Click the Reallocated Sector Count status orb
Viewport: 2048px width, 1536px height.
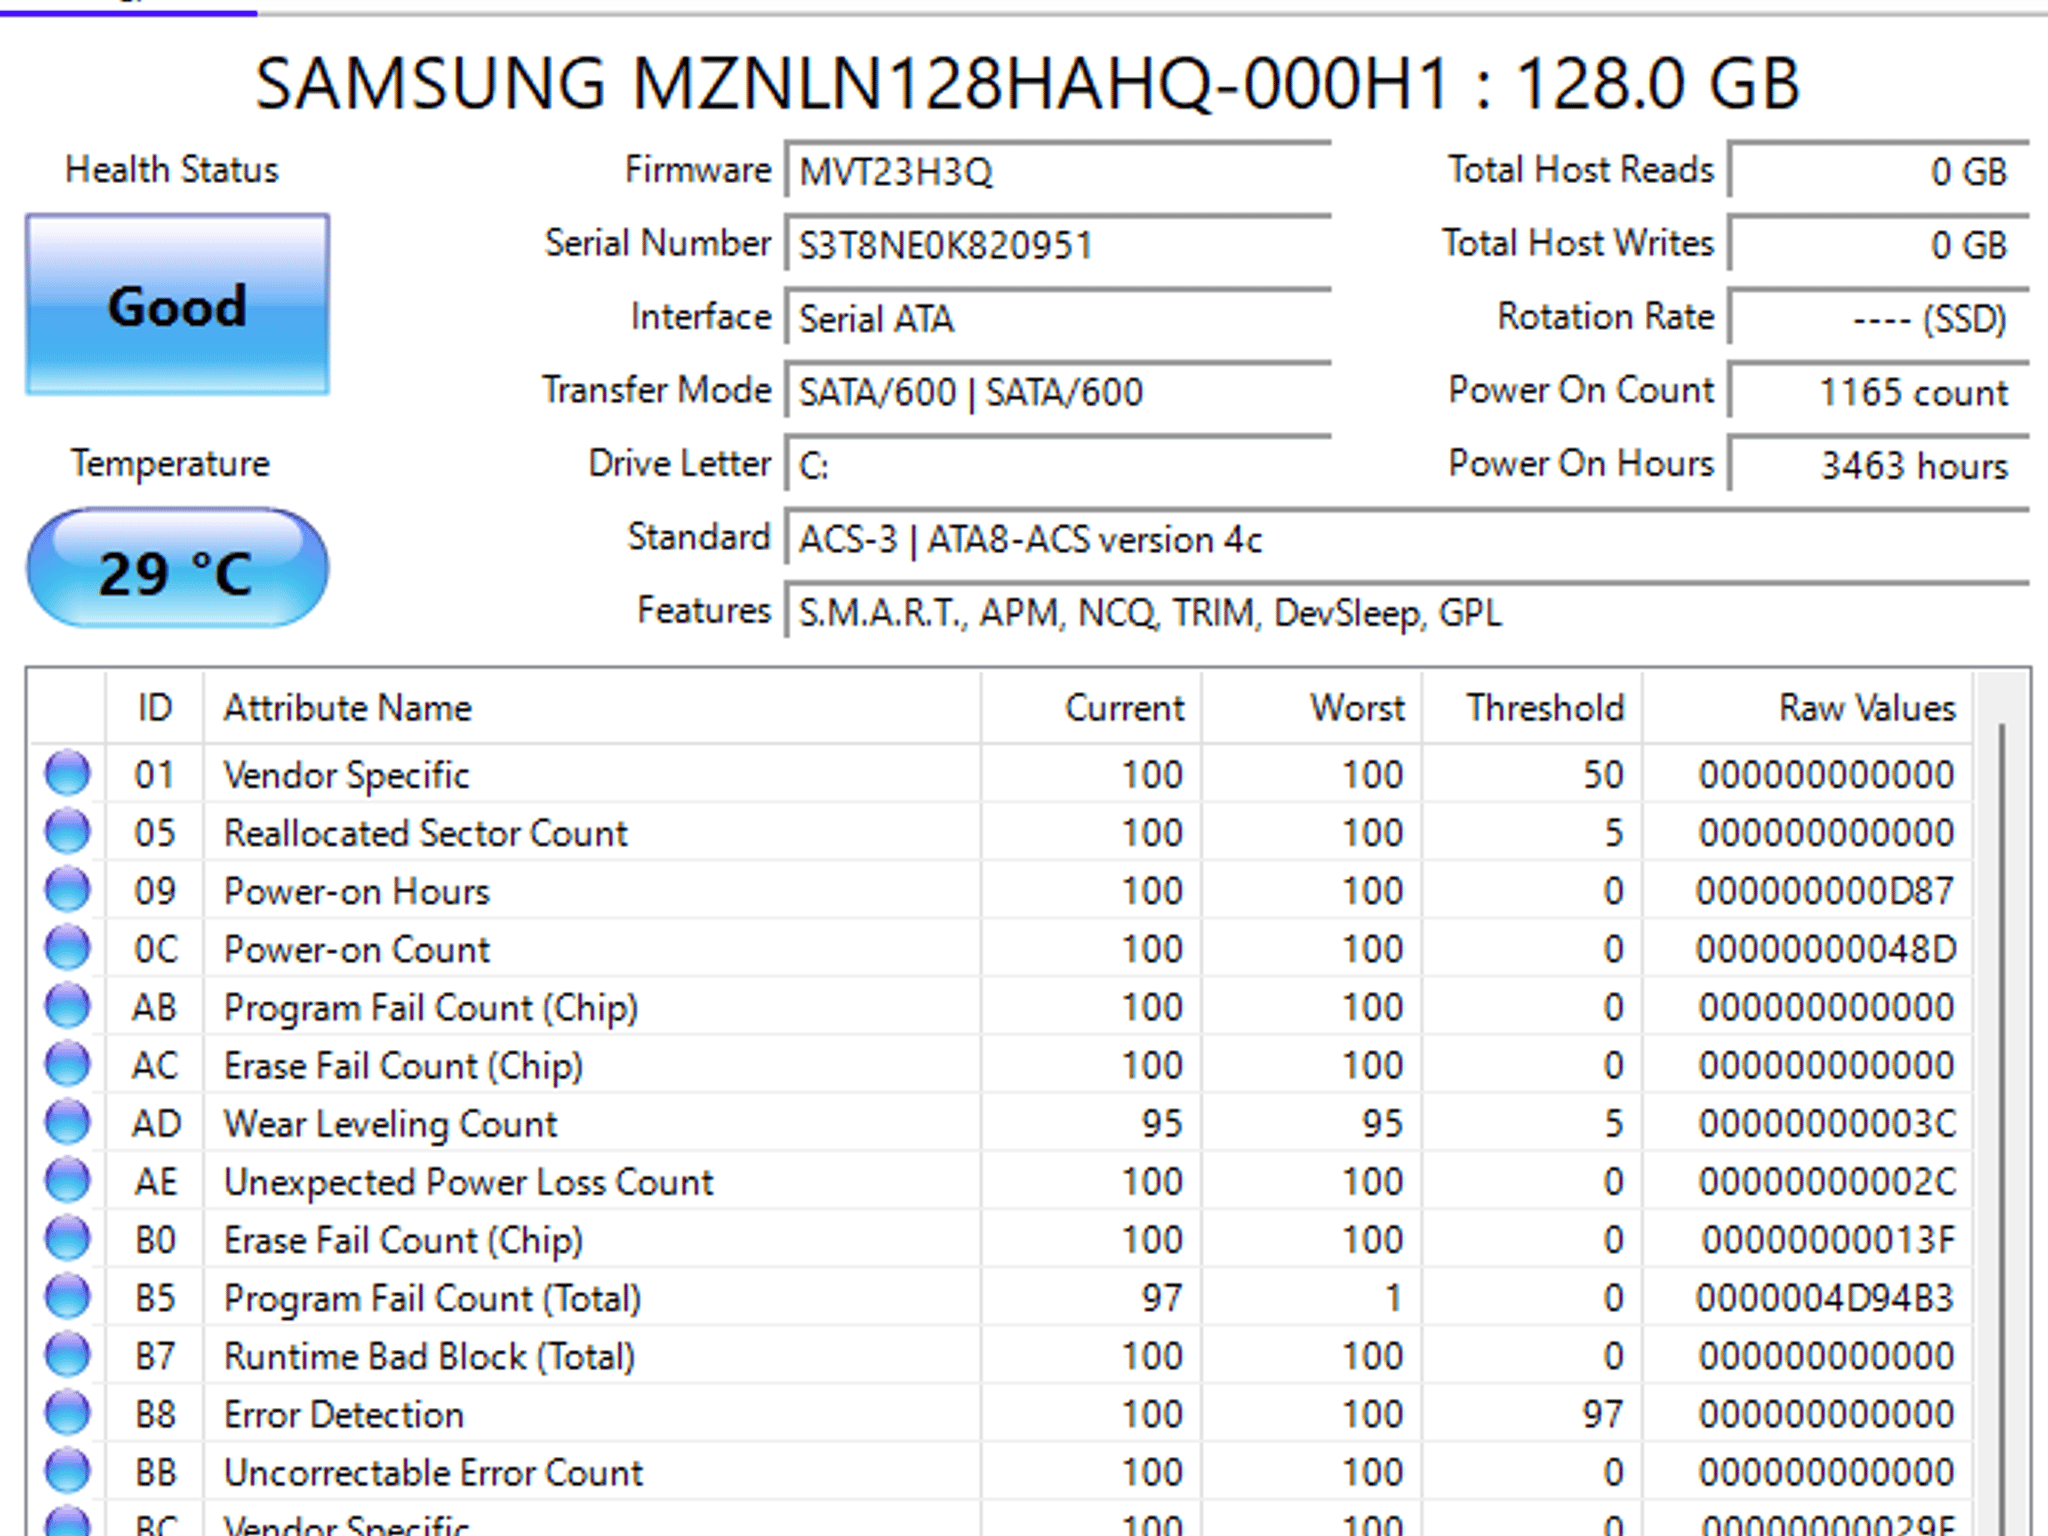pyautogui.click(x=68, y=831)
